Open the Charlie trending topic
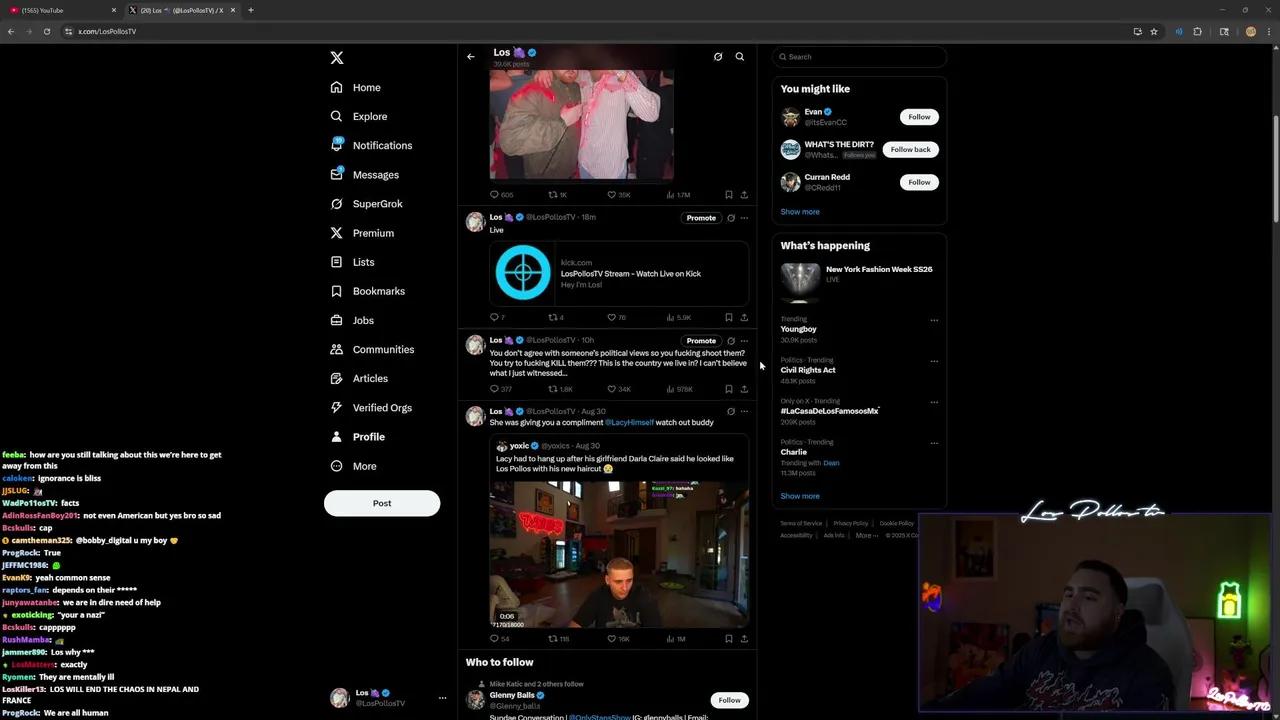Screen dimensions: 1280x720 coord(794,452)
